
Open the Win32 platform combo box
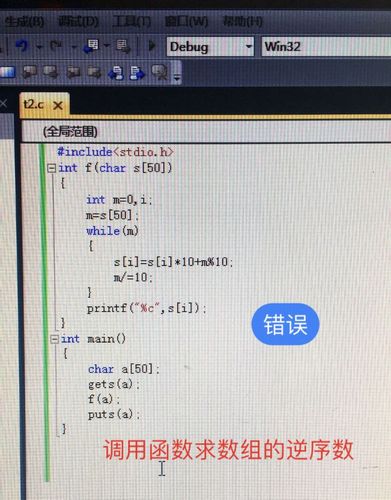tap(326, 46)
